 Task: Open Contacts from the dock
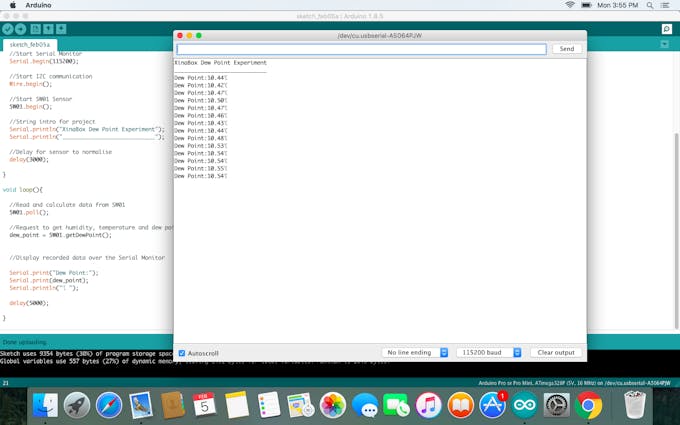173,405
